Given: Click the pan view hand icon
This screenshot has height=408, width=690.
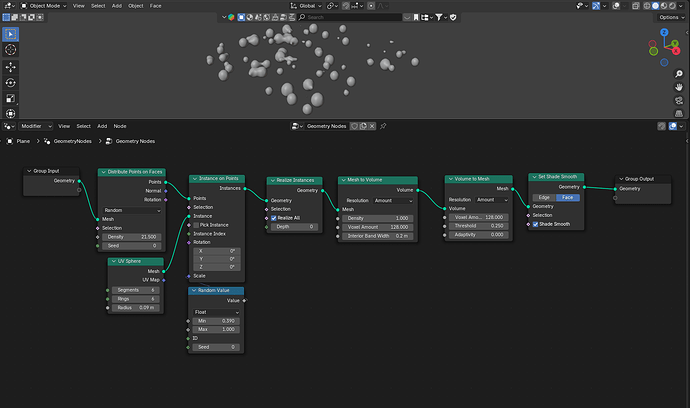Looking at the screenshot, I should tap(679, 87).
